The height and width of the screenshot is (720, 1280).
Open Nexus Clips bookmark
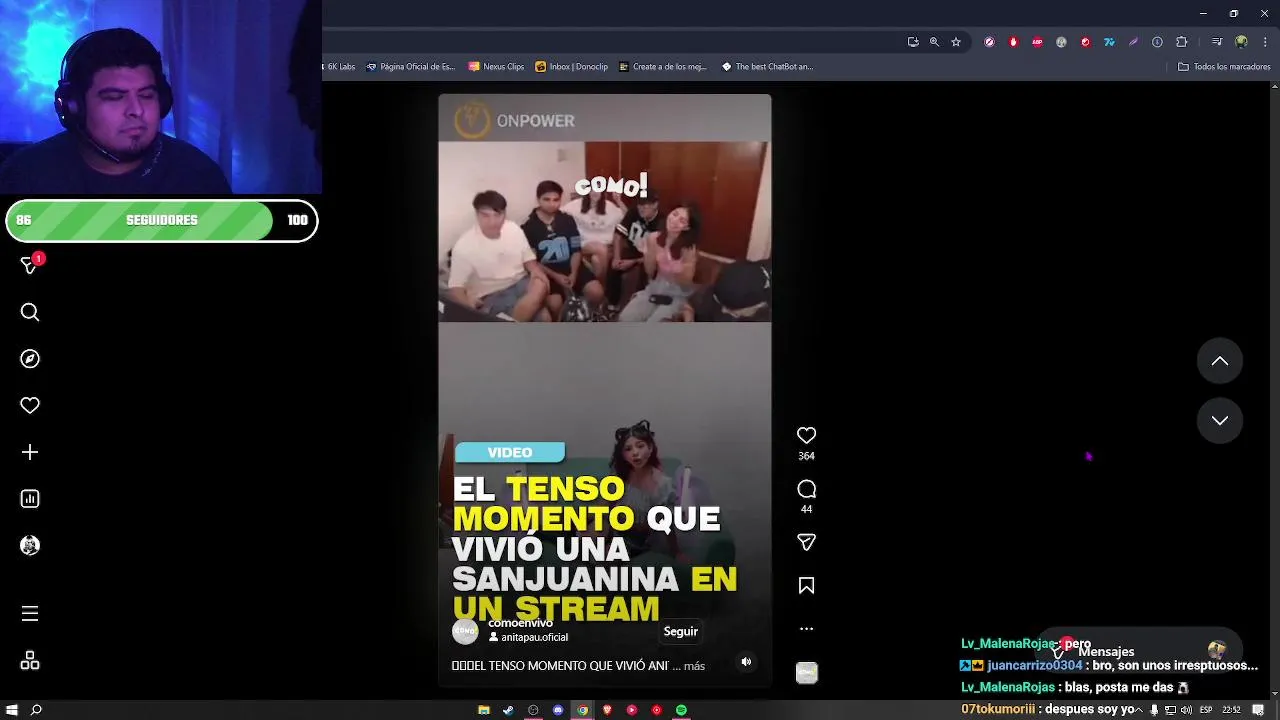pyautogui.click(x=496, y=67)
